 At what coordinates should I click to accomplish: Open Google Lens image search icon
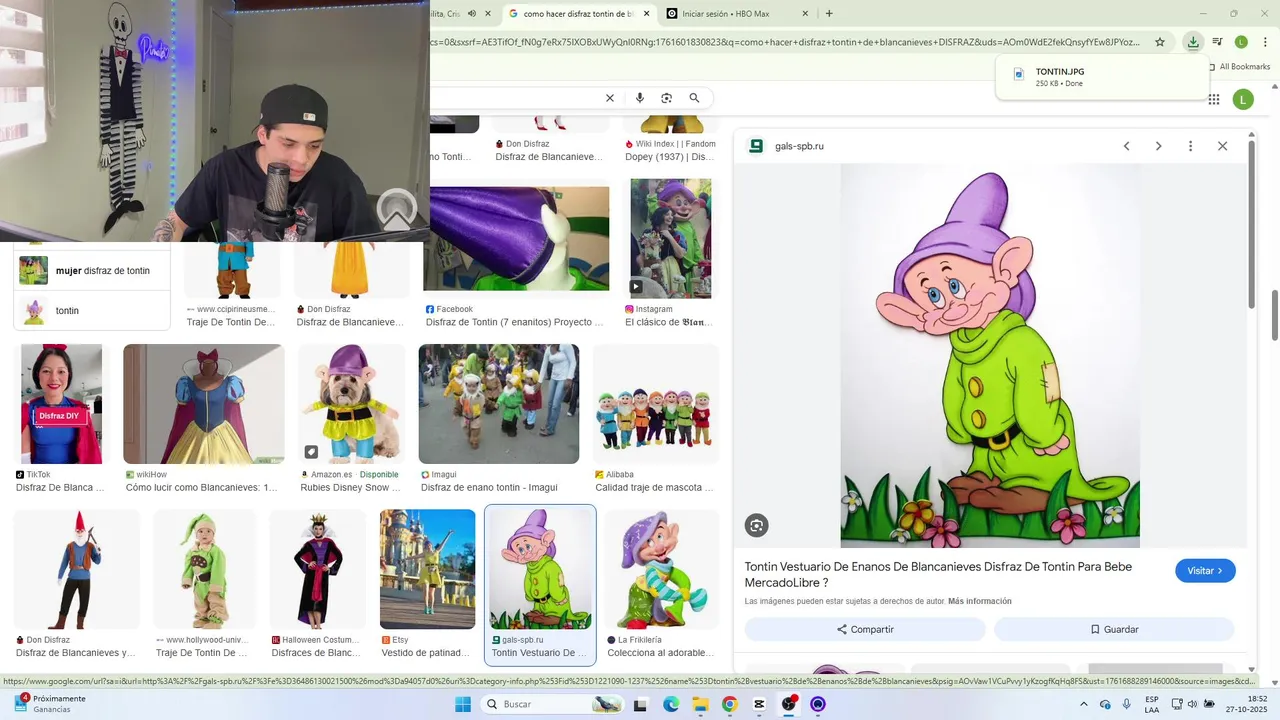coord(667,98)
